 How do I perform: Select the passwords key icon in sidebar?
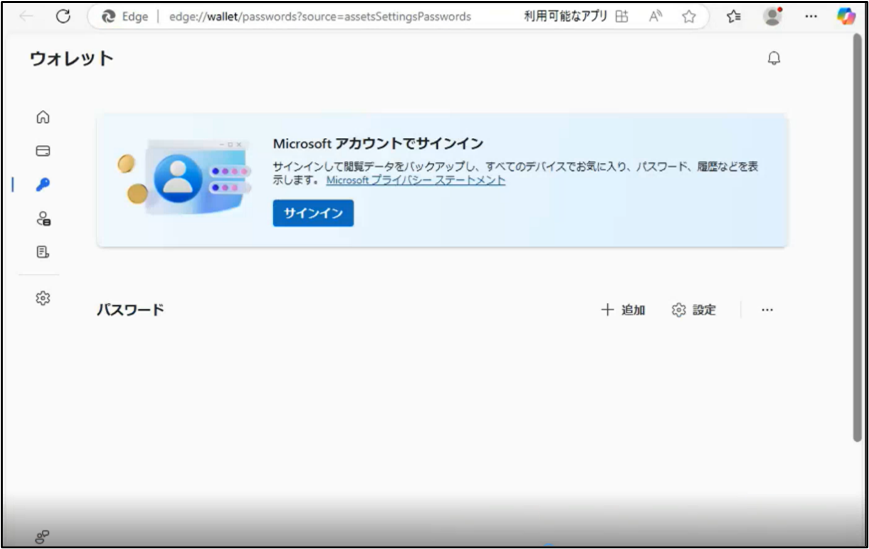pos(43,185)
